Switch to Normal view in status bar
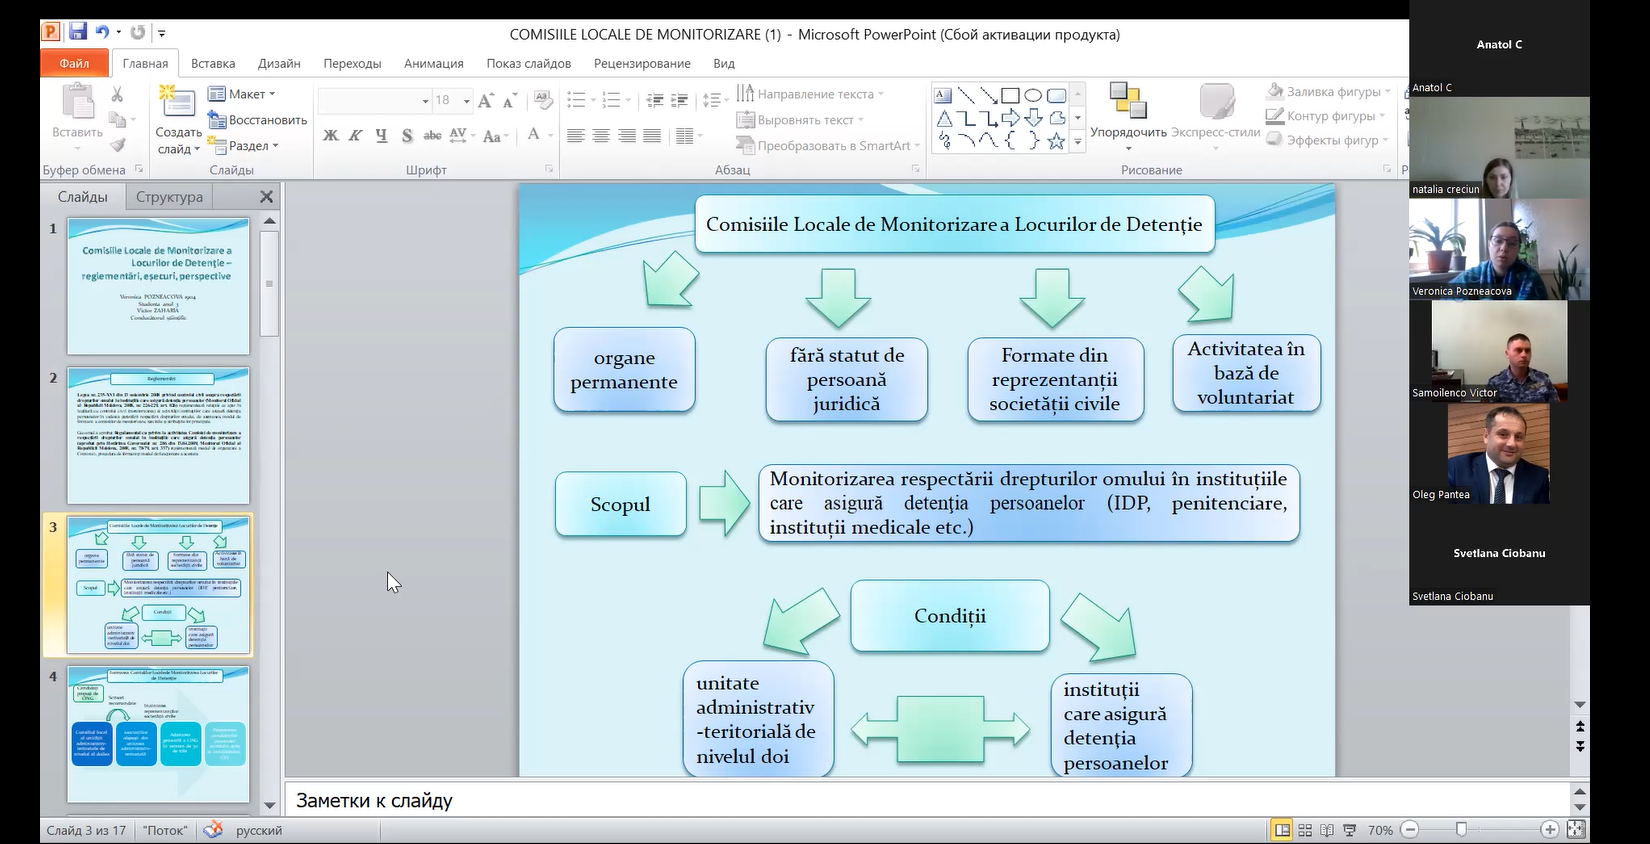The image size is (1650, 844). pos(1282,830)
